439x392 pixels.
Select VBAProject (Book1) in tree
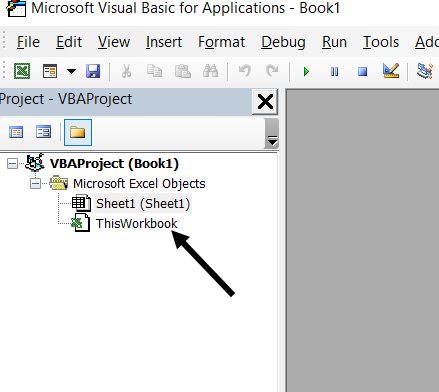[114, 164]
